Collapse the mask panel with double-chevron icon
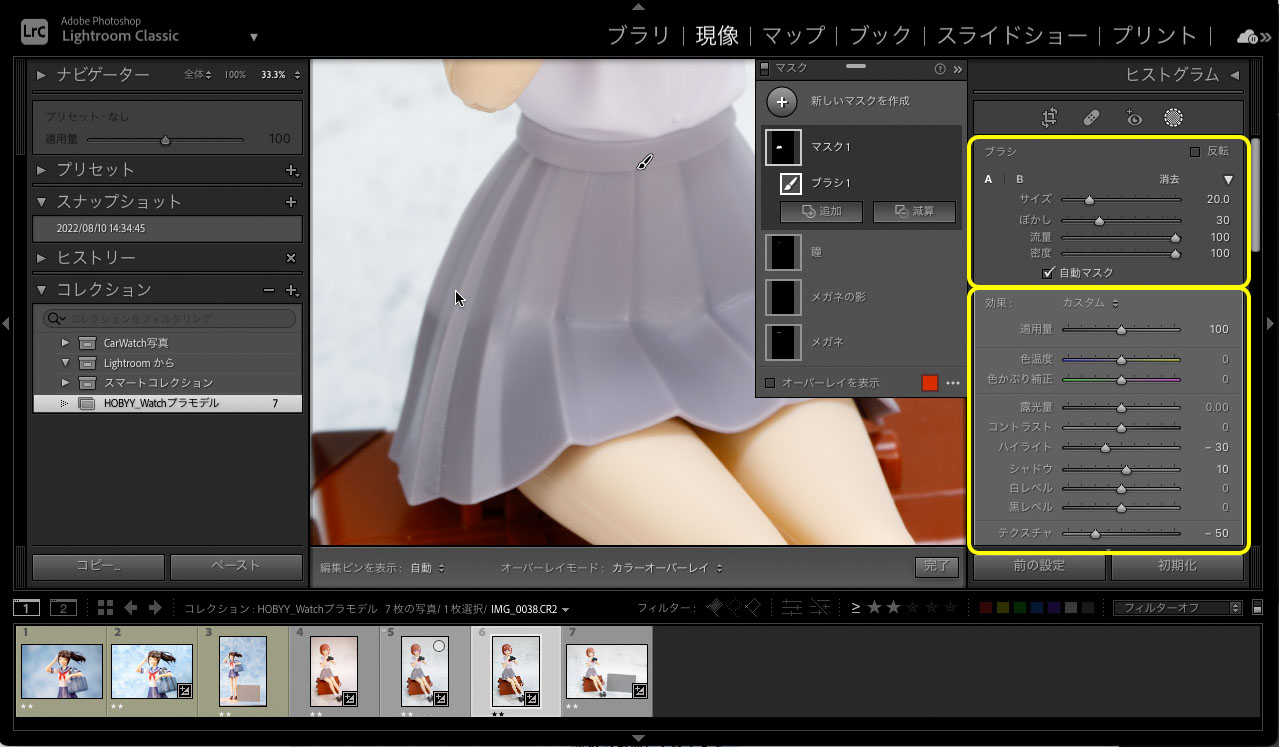The height and width of the screenshot is (747, 1279). click(x=957, y=69)
